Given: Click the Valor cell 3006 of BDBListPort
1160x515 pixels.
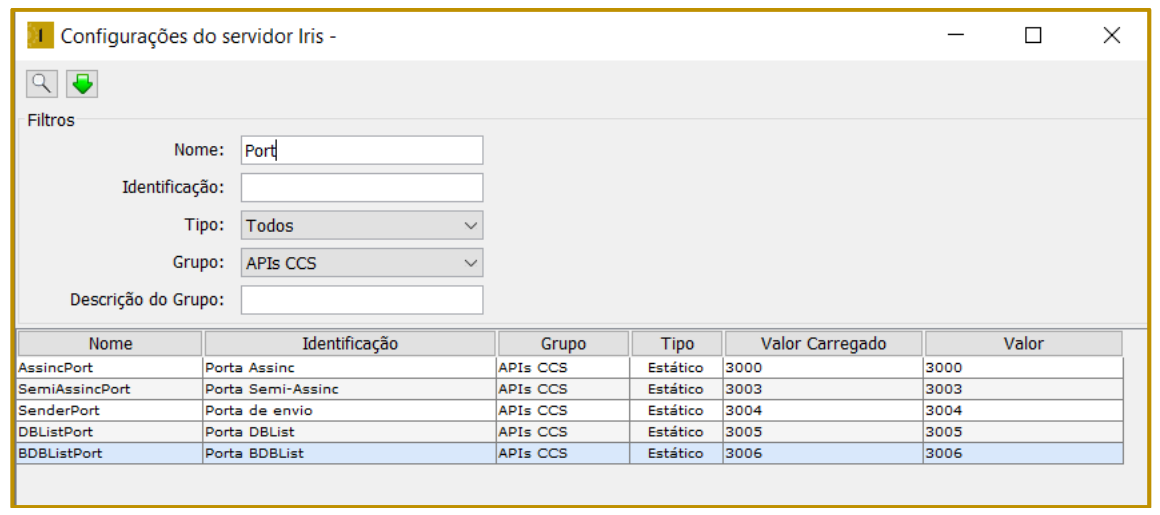Looking at the screenshot, I should [x=1022, y=454].
